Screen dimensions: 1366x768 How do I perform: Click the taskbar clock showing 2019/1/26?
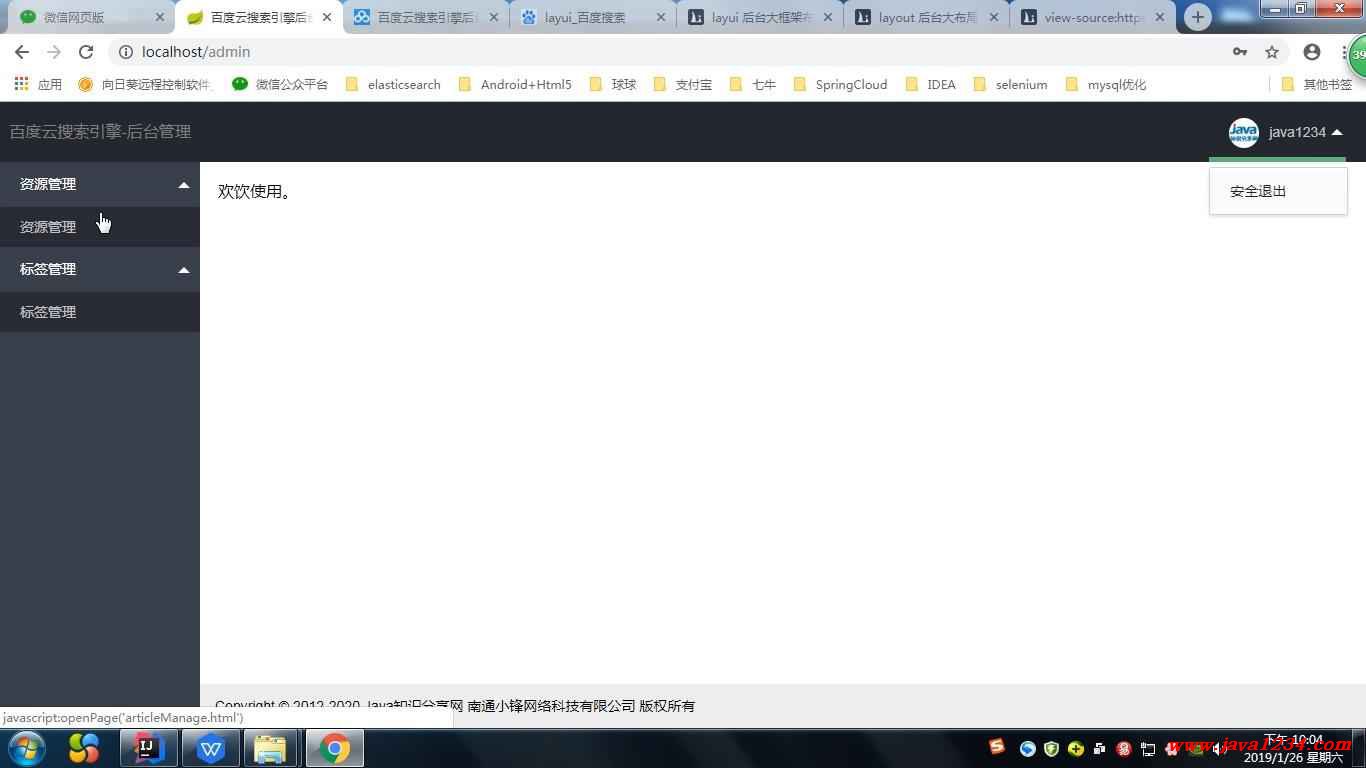point(1294,749)
